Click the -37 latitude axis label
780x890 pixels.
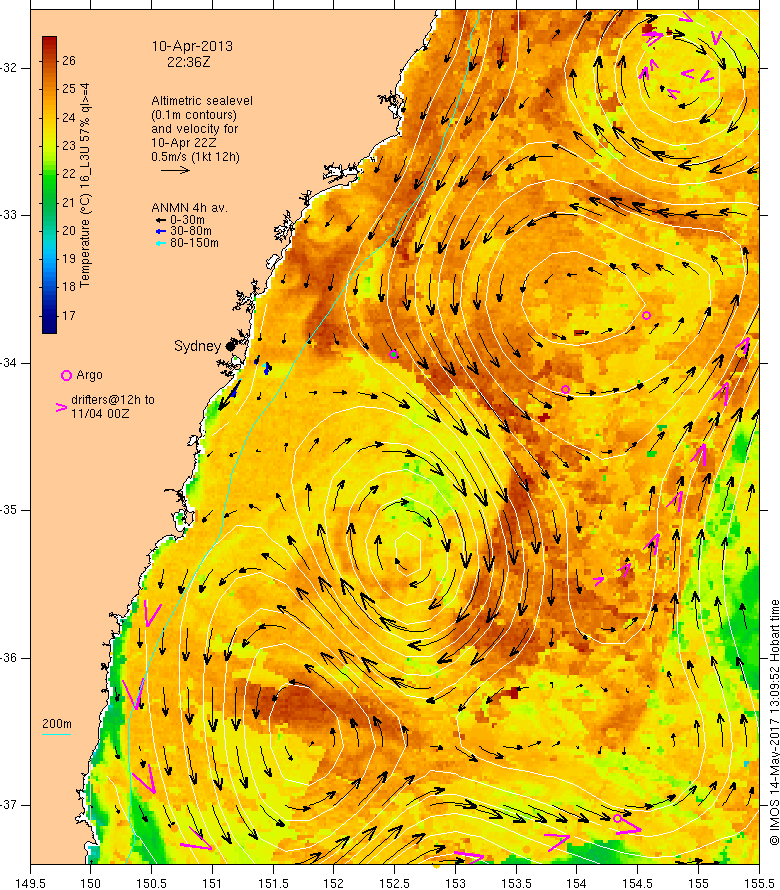tap(9, 805)
